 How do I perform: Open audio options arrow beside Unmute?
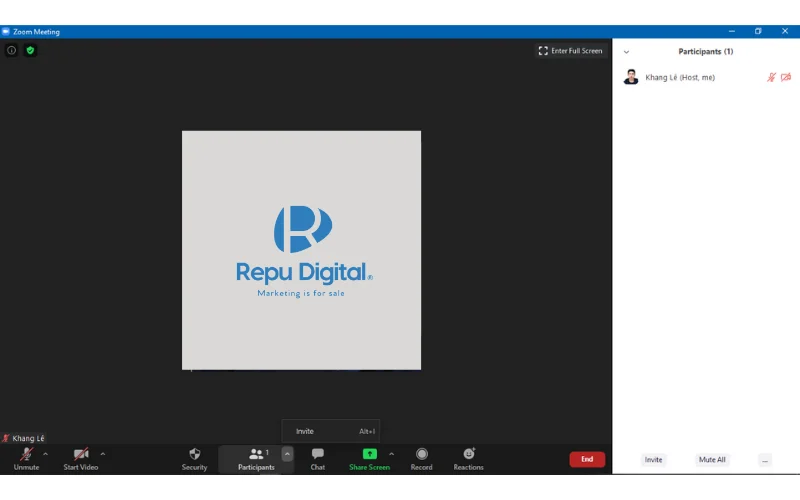[x=45, y=454]
